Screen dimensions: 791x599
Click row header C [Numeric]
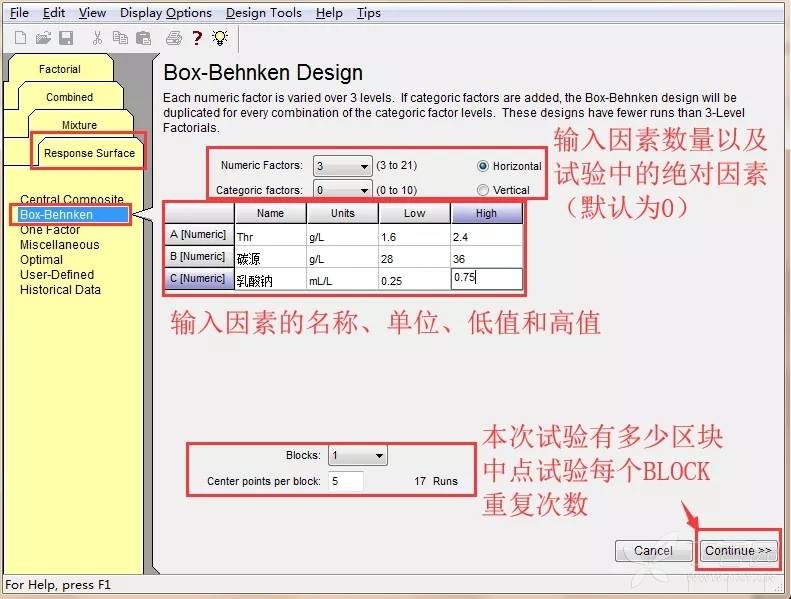199,279
